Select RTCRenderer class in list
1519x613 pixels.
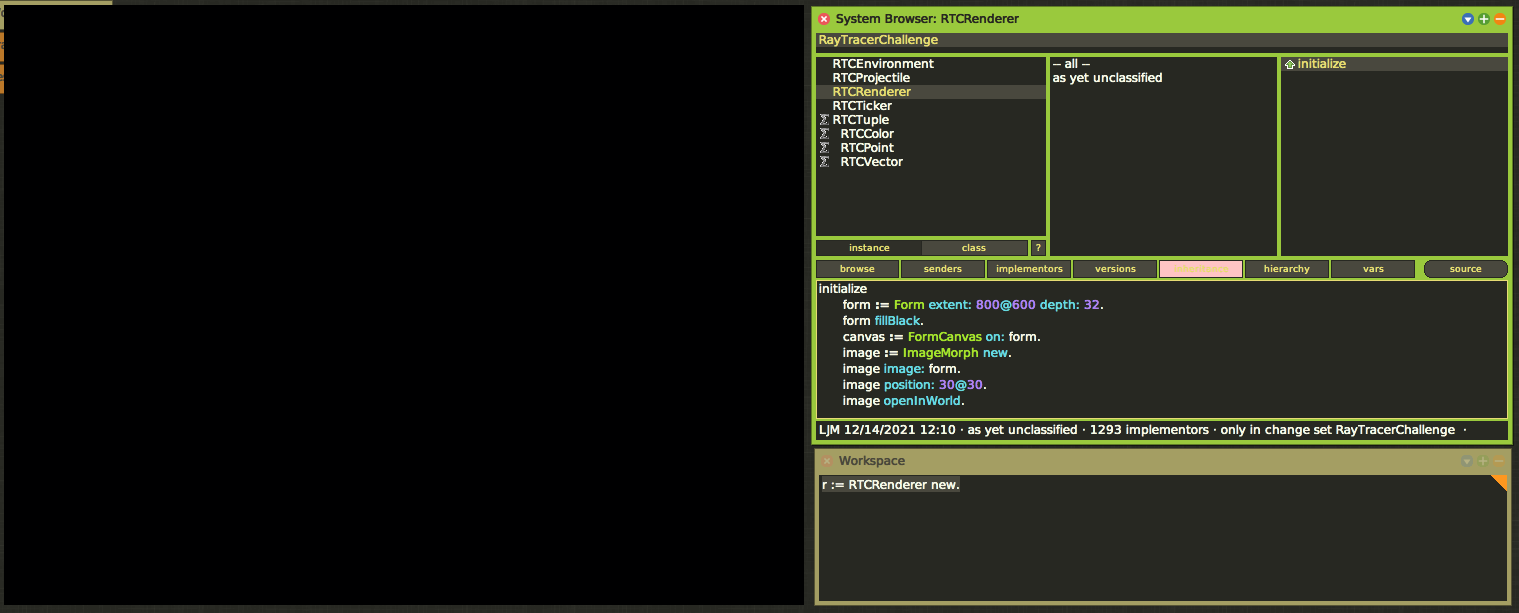pyautogui.click(x=931, y=92)
